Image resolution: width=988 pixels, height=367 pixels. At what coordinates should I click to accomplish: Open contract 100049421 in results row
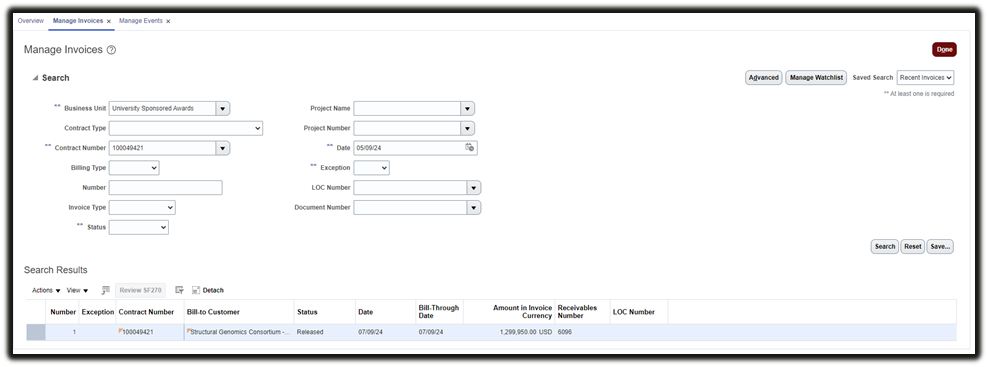pos(138,332)
